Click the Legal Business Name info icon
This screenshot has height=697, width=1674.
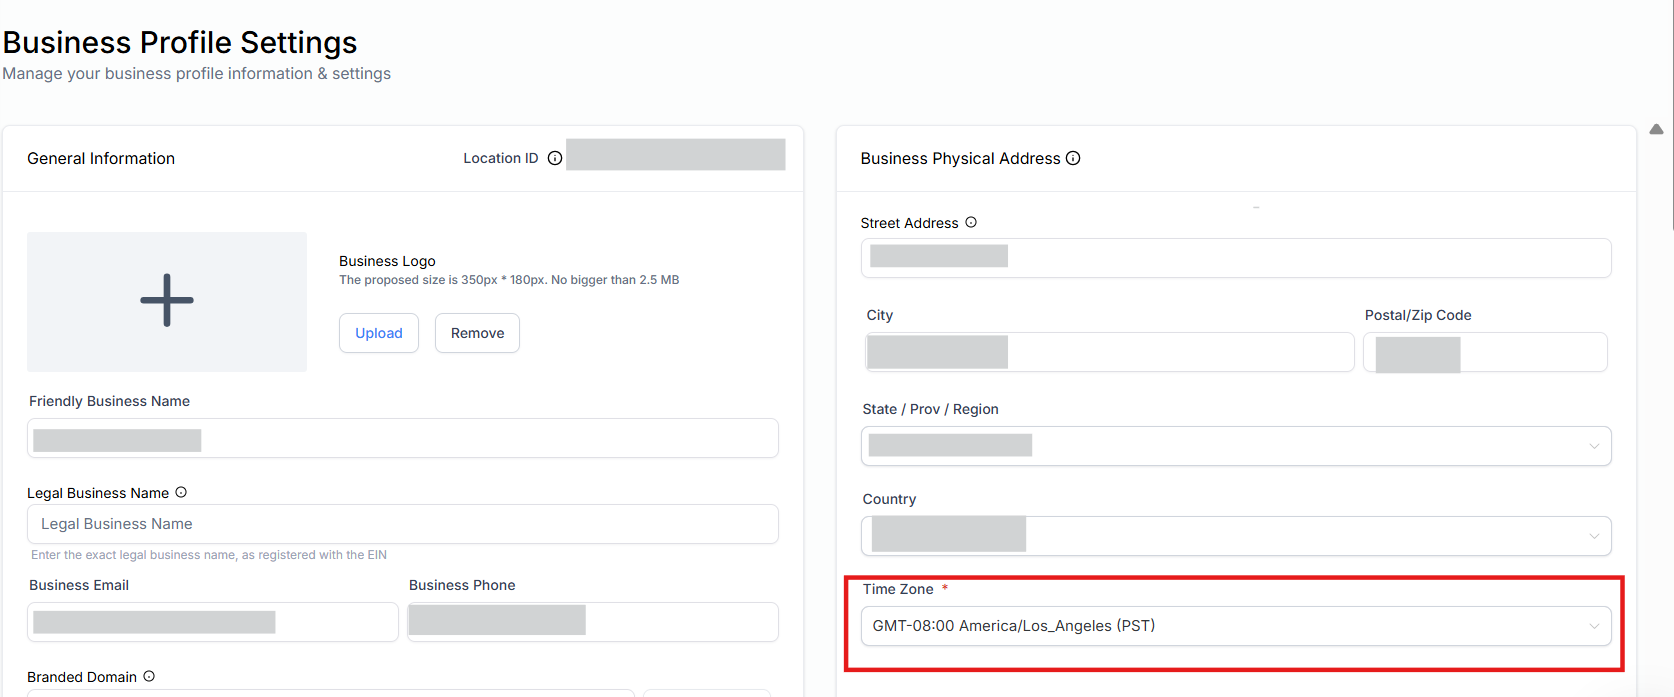coord(181,492)
